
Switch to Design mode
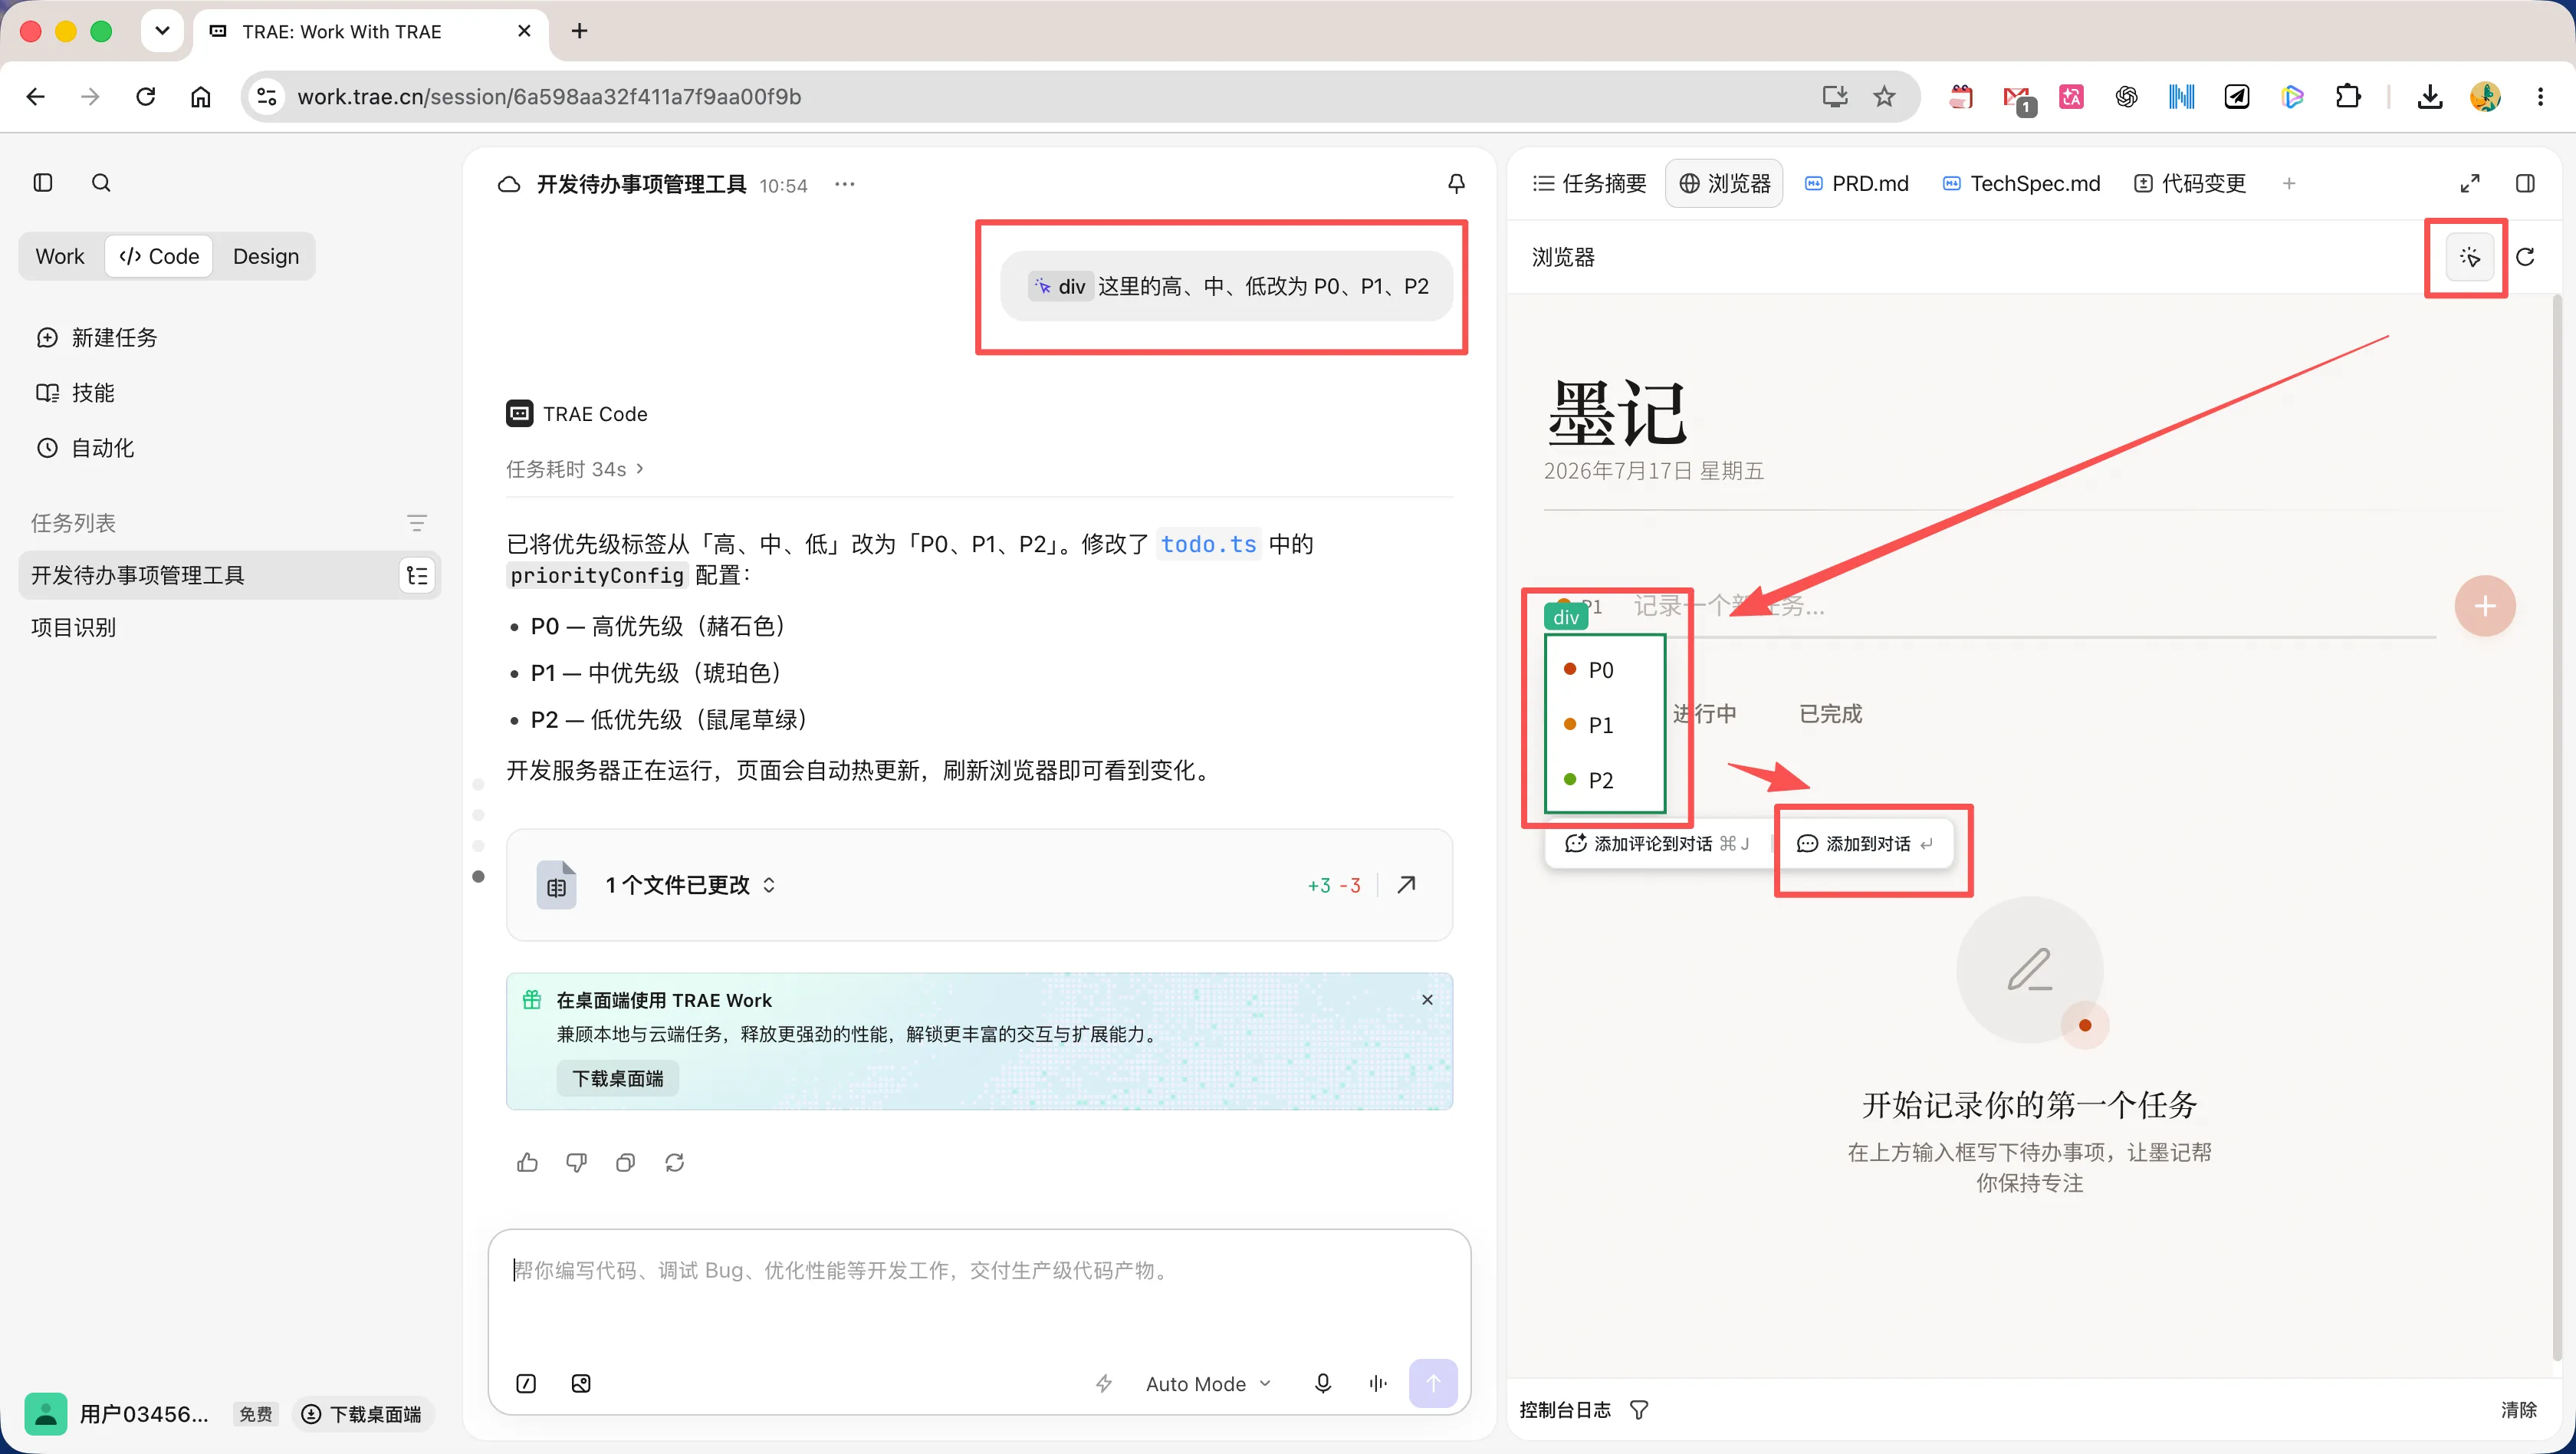click(x=265, y=256)
